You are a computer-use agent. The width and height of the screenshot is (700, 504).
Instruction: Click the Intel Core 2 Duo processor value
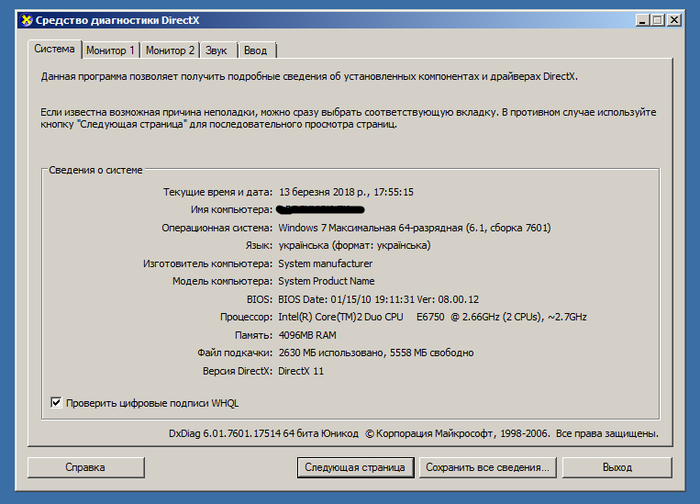[x=432, y=317]
